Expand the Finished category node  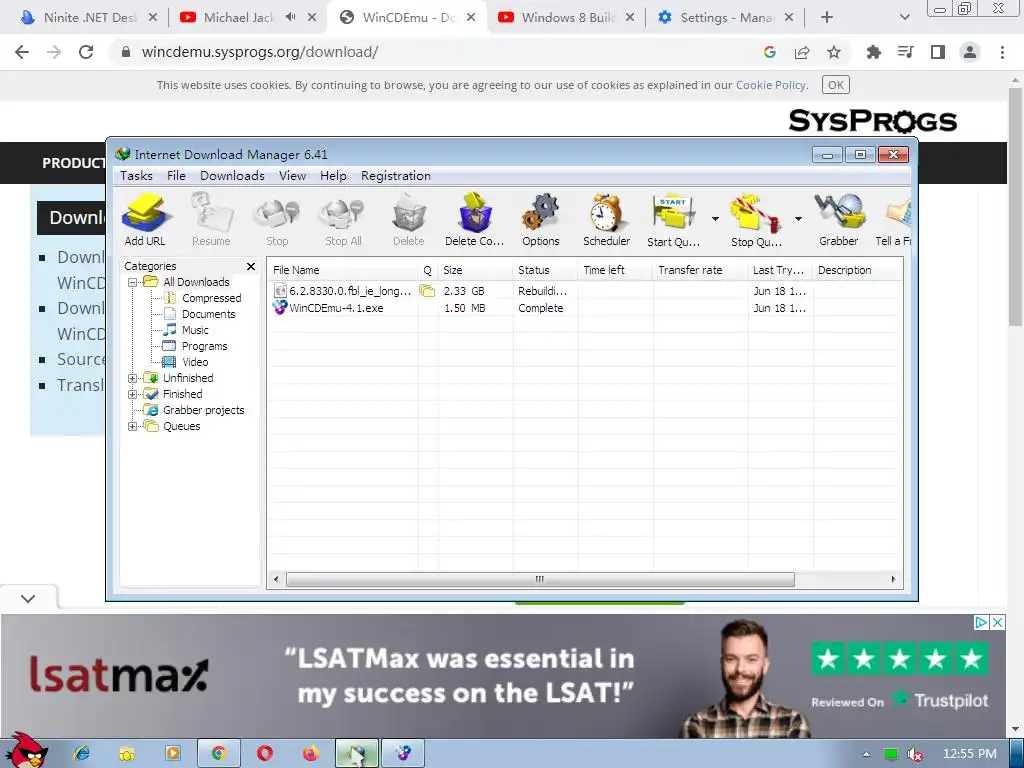pyautogui.click(x=133, y=394)
